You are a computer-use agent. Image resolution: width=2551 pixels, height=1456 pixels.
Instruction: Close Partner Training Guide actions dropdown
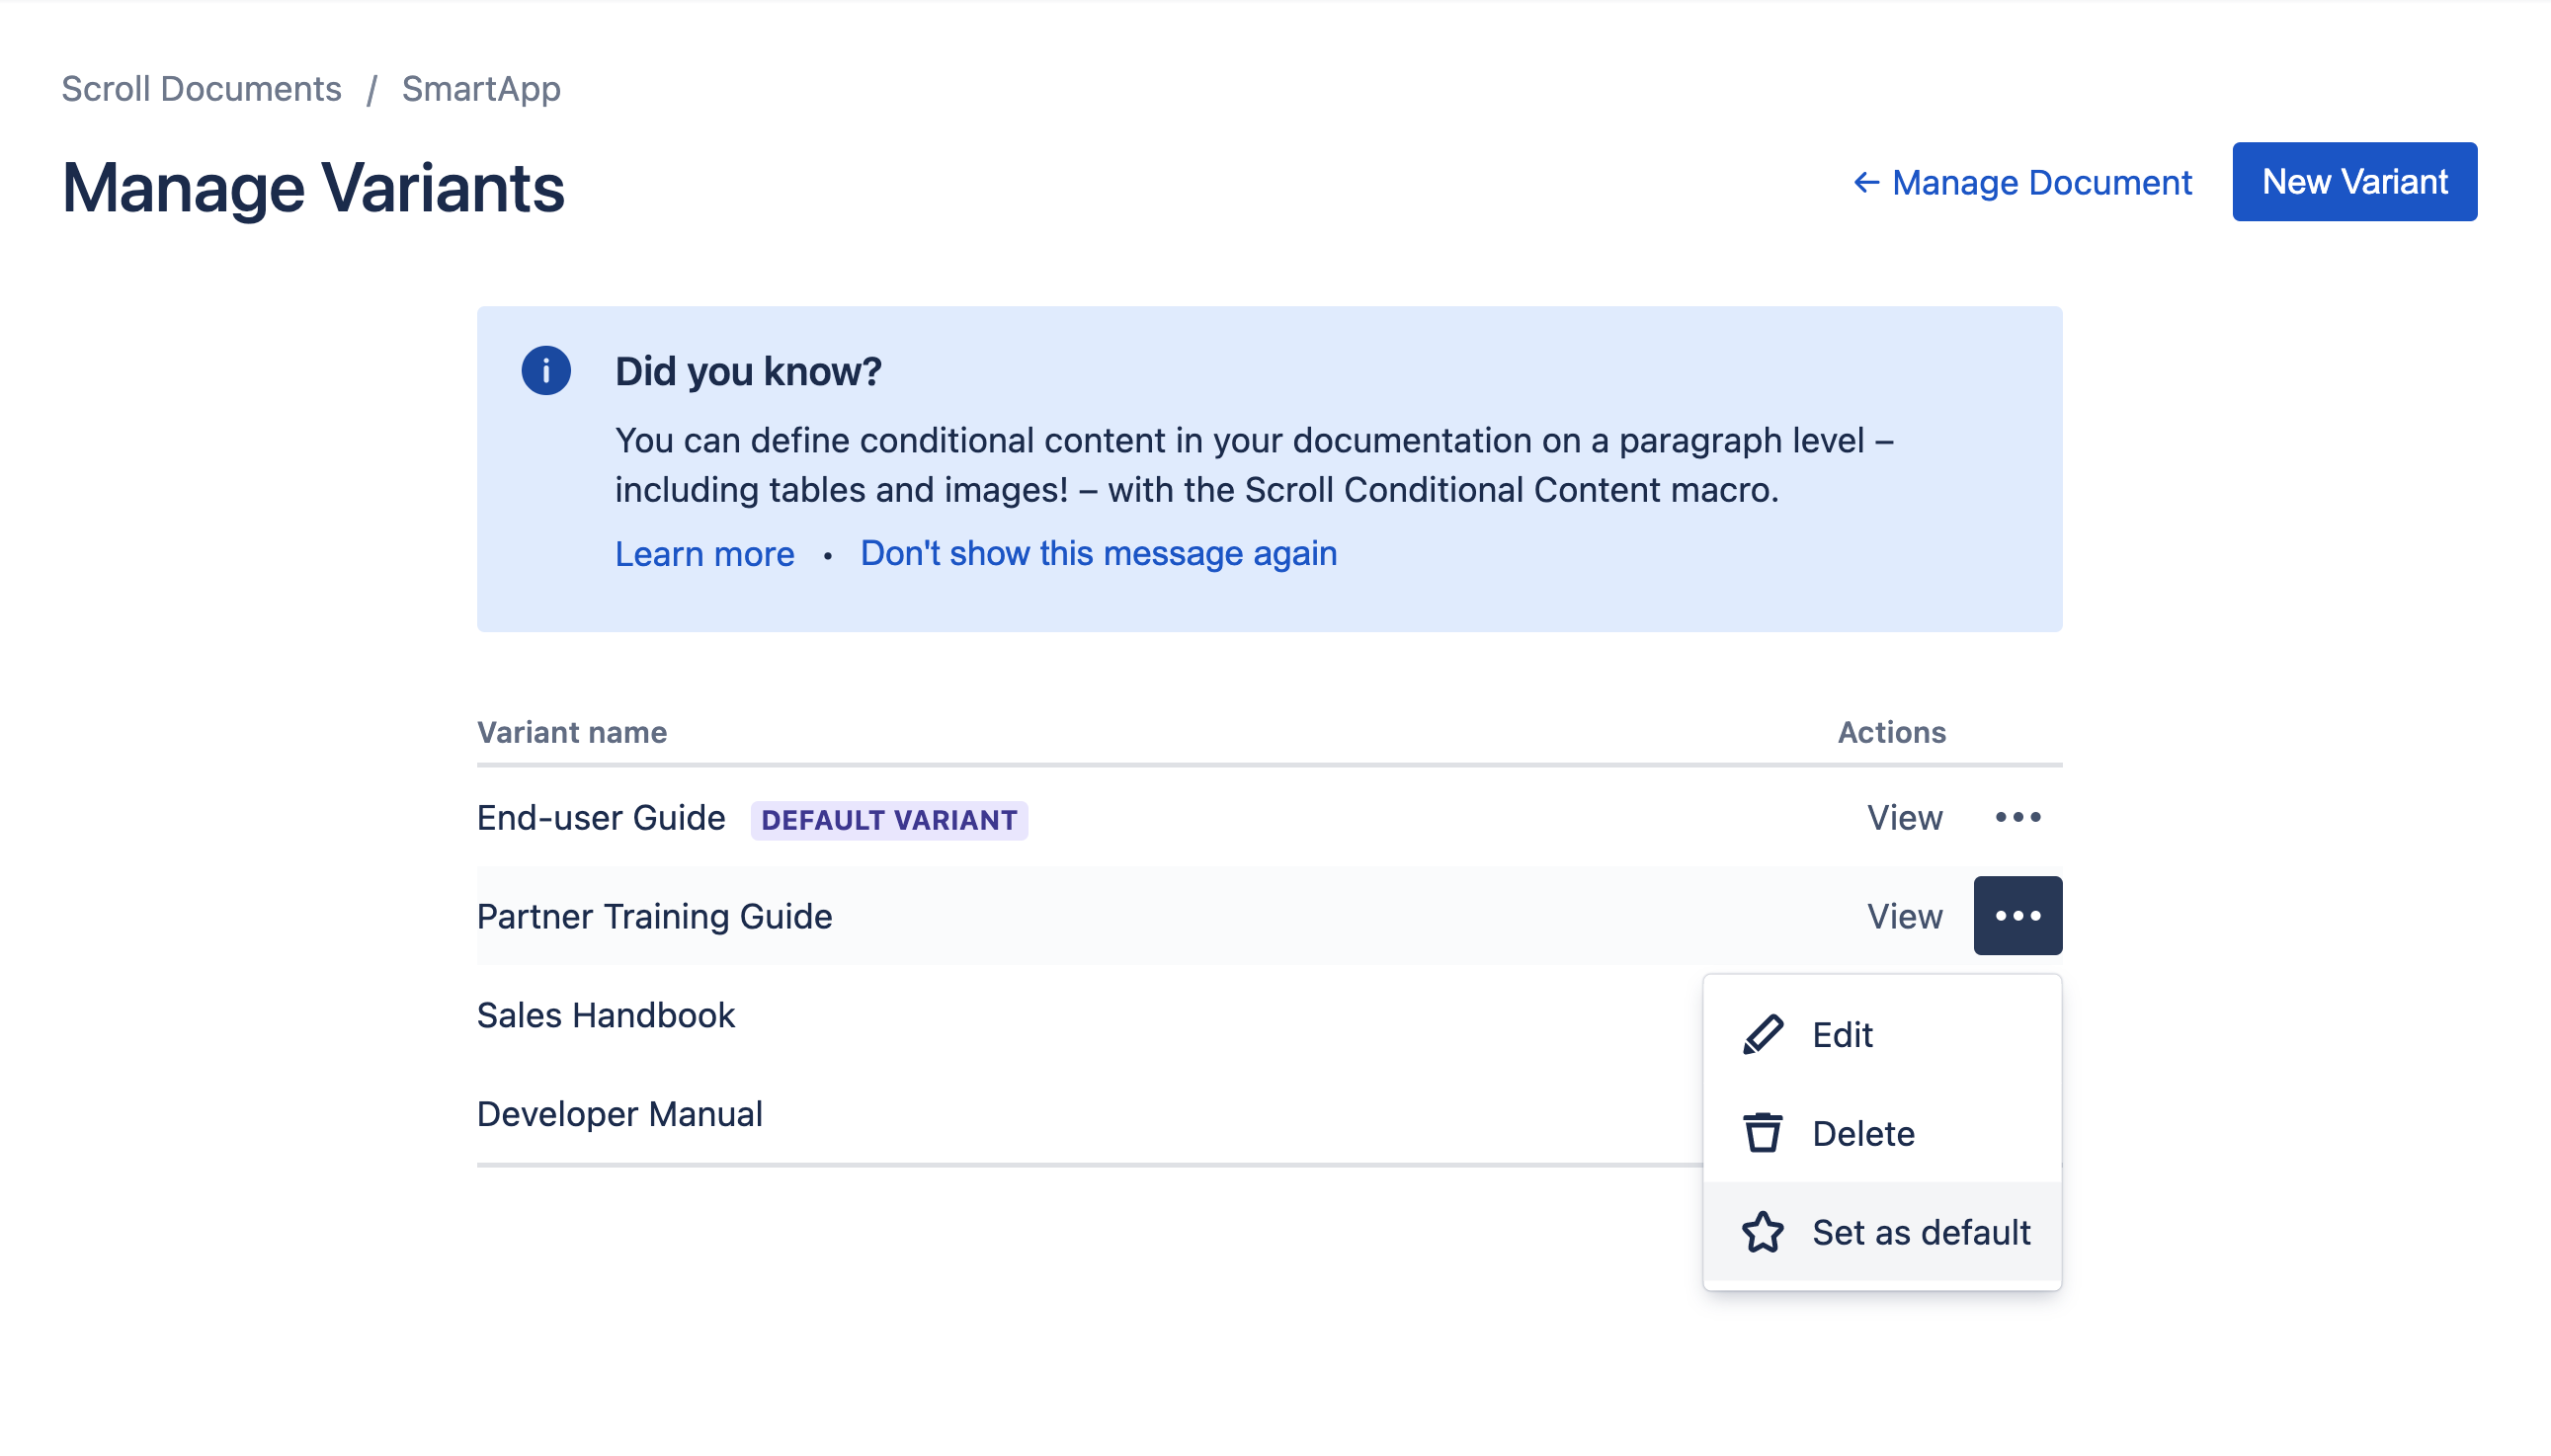[x=2017, y=916]
